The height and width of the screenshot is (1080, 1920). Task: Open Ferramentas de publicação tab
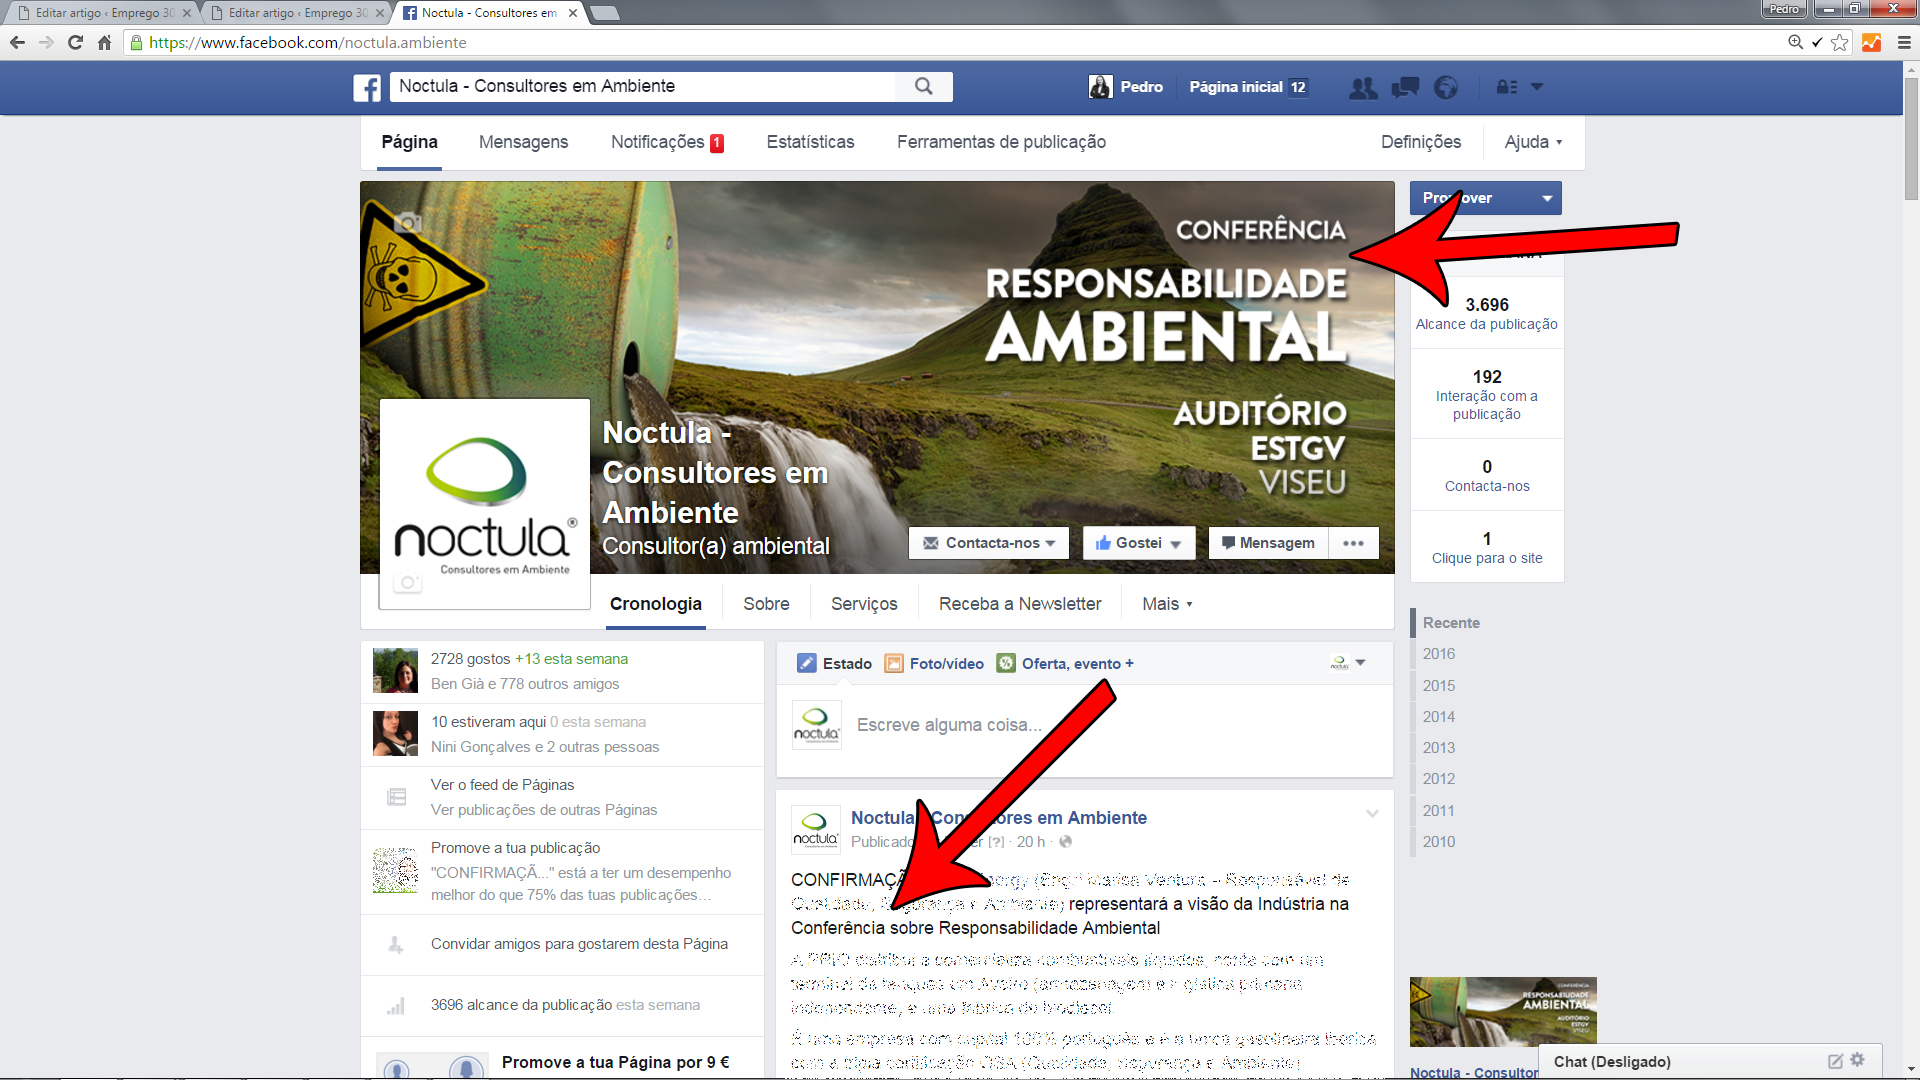[1001, 142]
